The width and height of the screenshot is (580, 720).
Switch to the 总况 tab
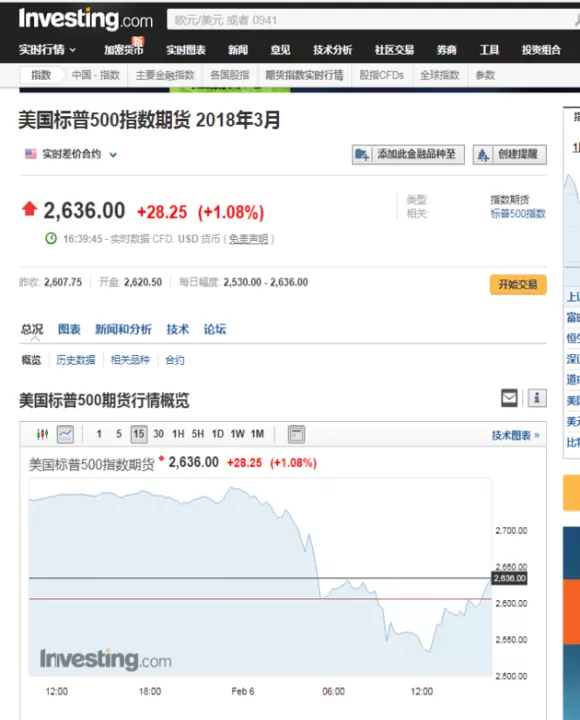[x=32, y=329]
